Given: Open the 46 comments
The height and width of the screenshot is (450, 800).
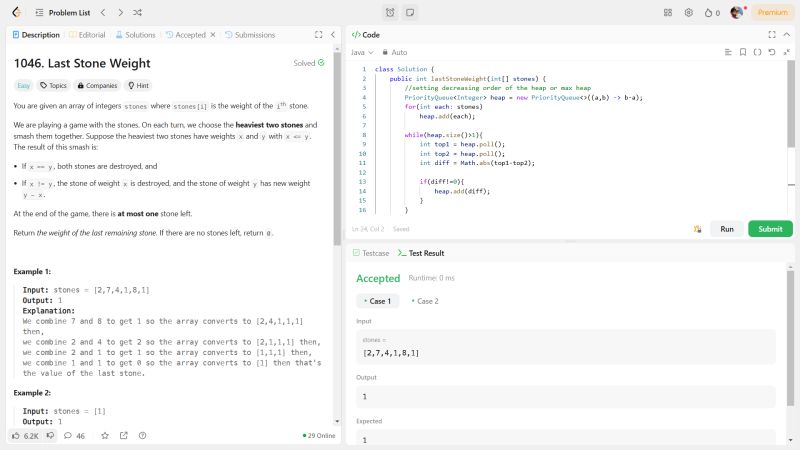Looking at the screenshot, I should click(x=74, y=436).
